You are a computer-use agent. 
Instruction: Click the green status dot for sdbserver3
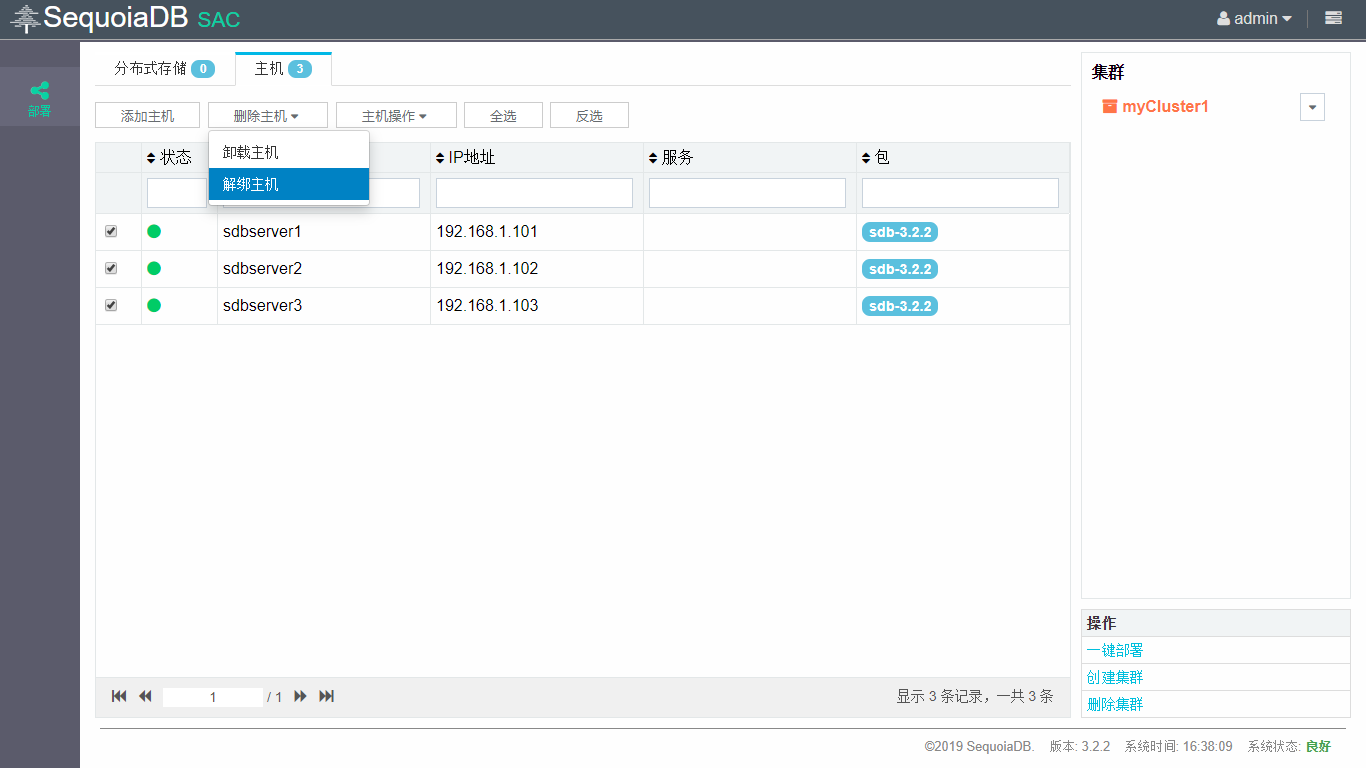(x=154, y=305)
